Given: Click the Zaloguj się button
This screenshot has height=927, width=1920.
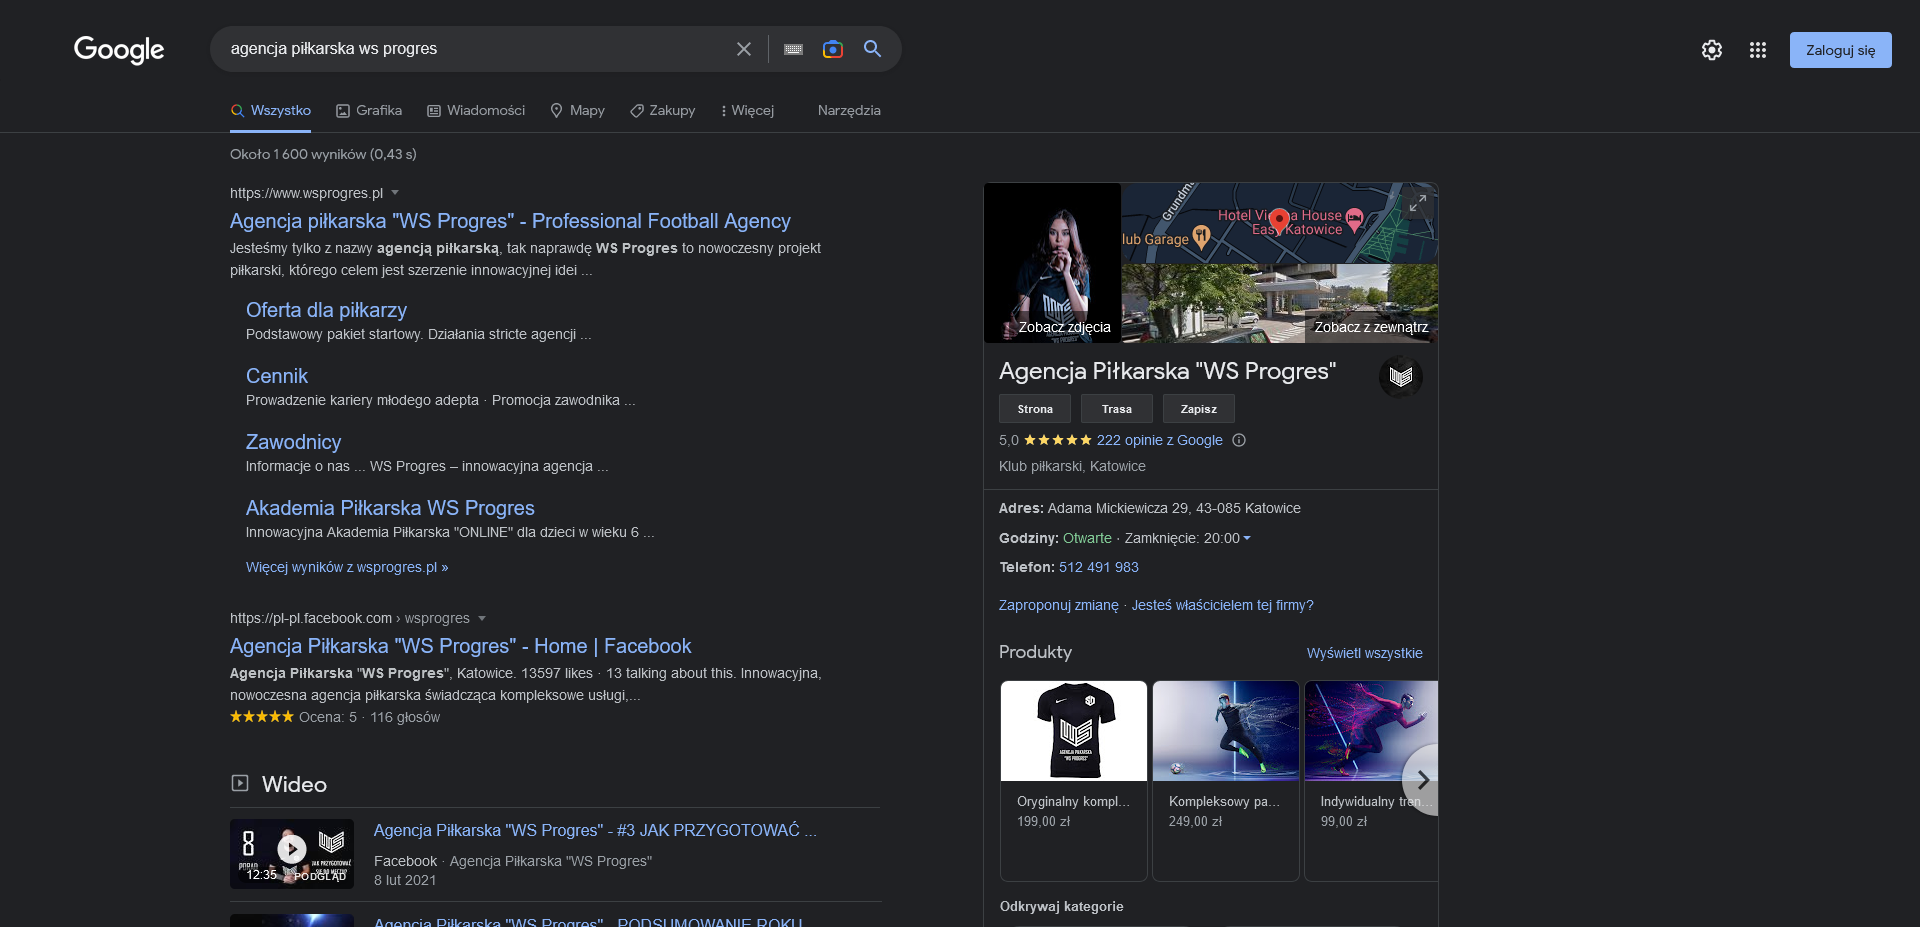Looking at the screenshot, I should tap(1841, 50).
